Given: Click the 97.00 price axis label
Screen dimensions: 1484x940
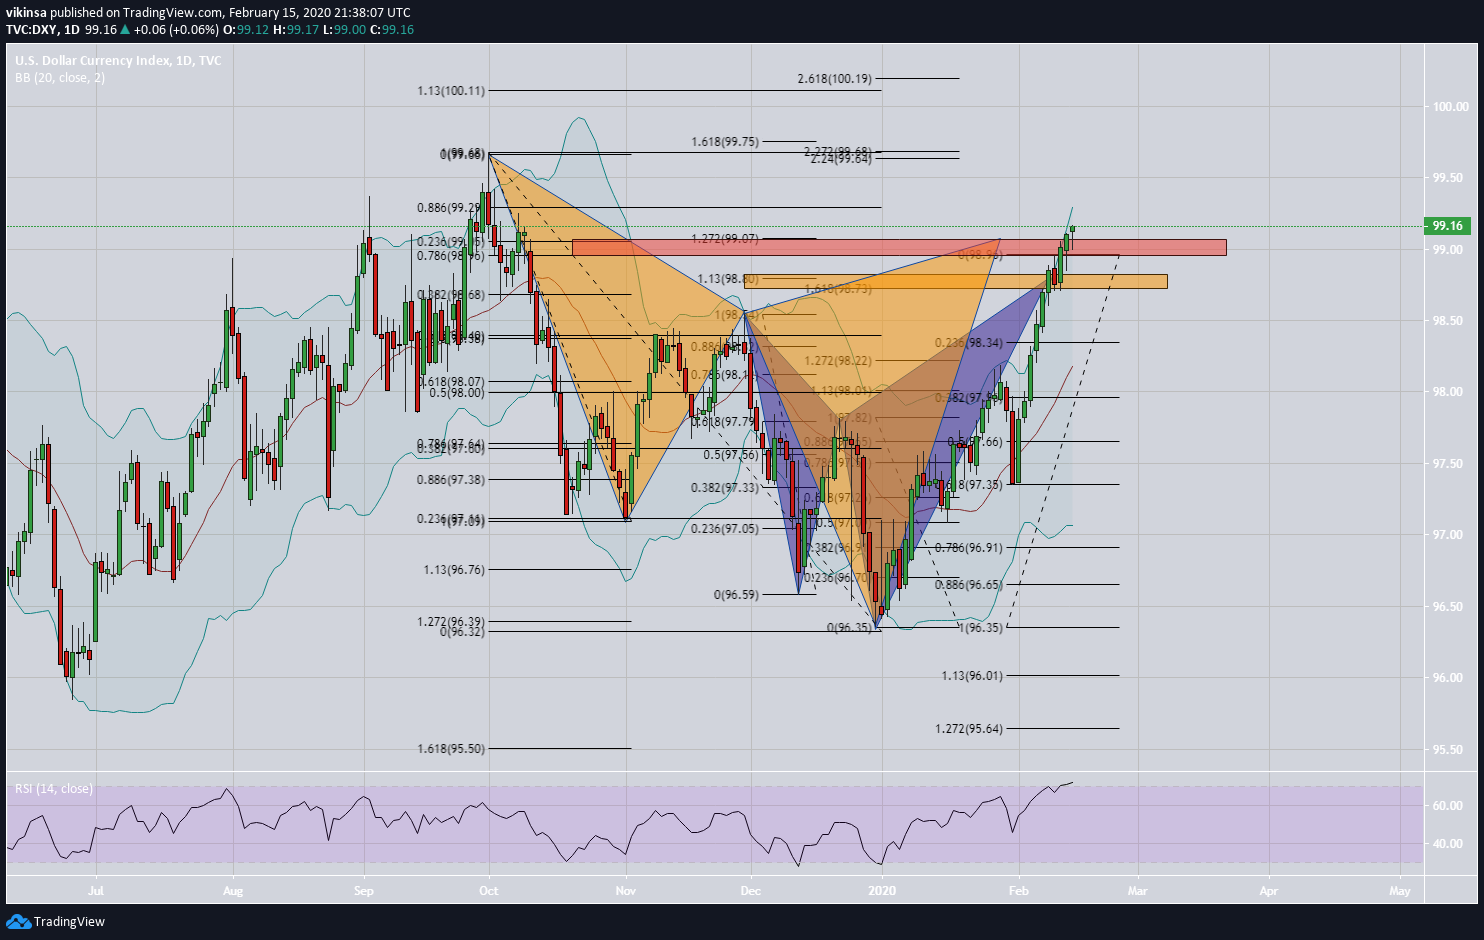Looking at the screenshot, I should [x=1450, y=535].
